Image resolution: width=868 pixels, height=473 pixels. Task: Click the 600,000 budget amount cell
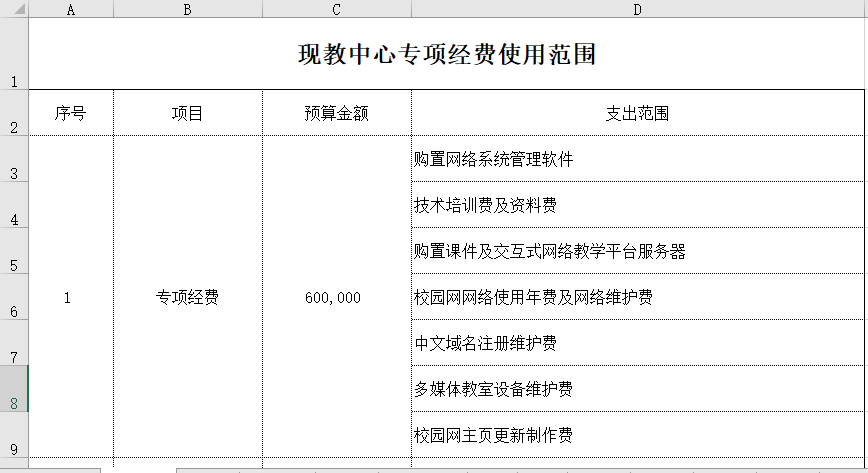tap(336, 297)
